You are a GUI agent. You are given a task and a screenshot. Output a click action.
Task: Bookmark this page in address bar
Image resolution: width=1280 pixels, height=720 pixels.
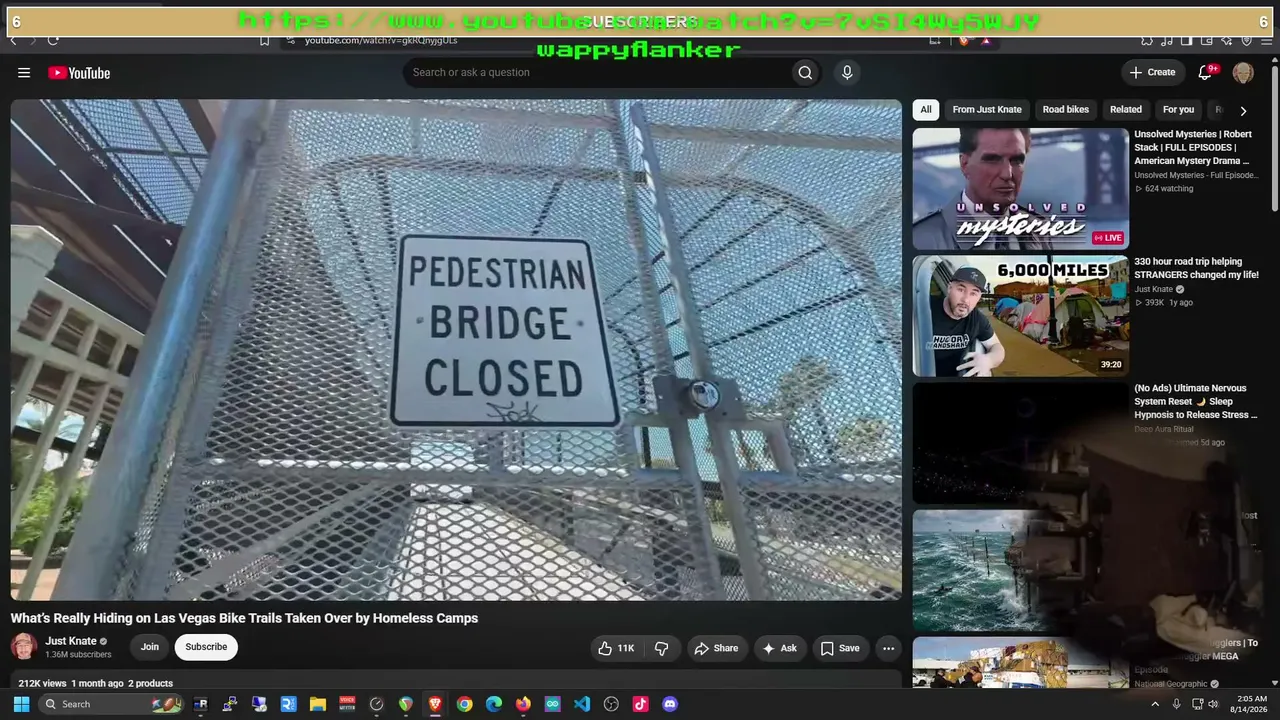pyautogui.click(x=264, y=40)
